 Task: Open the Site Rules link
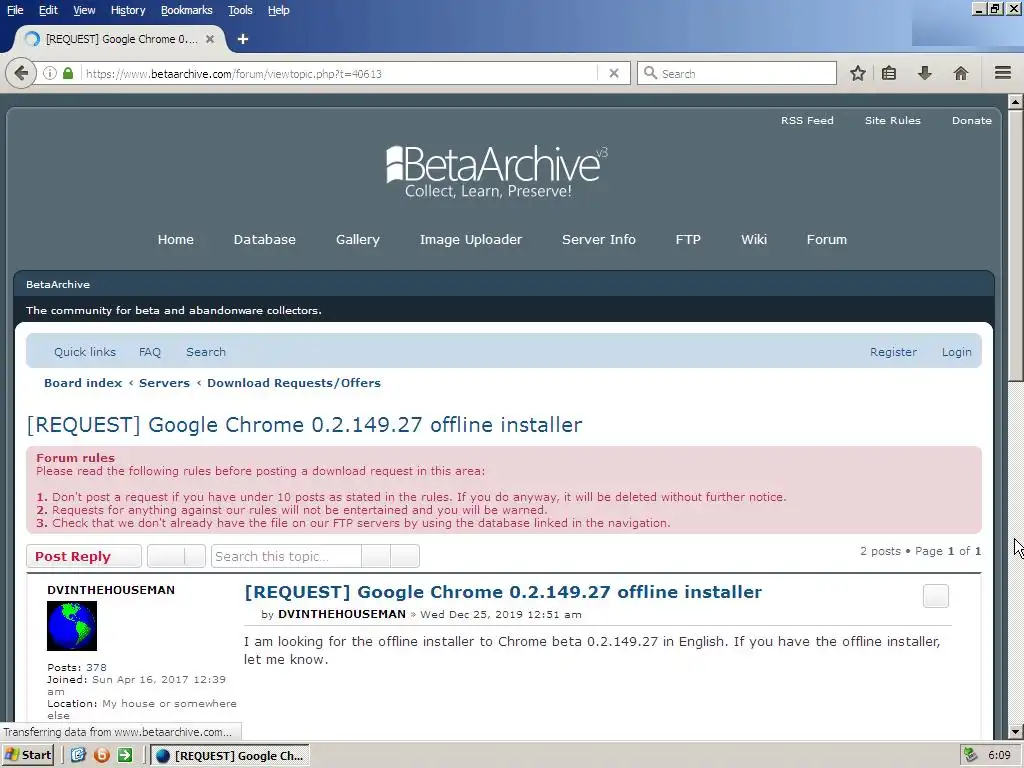pos(893,120)
